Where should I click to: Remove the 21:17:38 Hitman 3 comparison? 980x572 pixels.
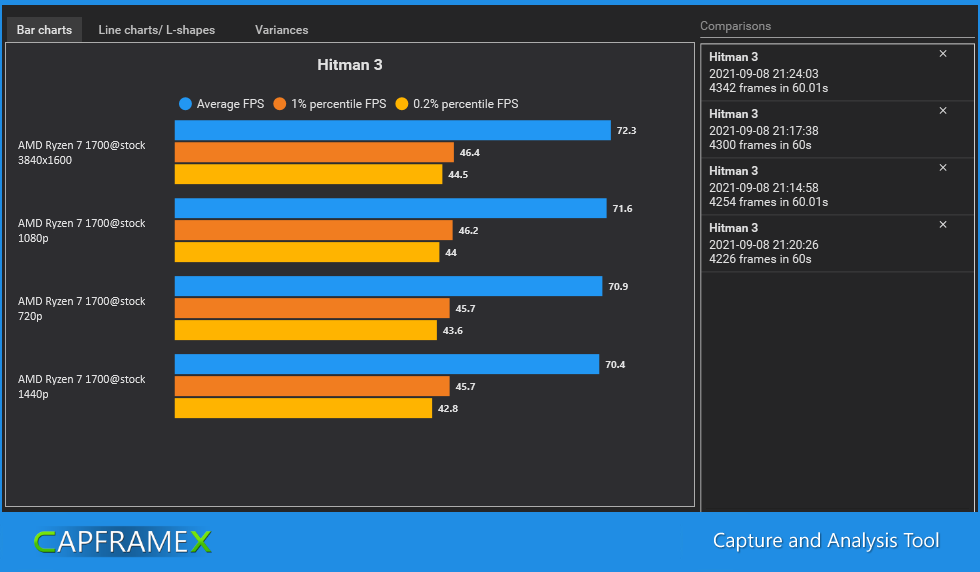tap(942, 111)
